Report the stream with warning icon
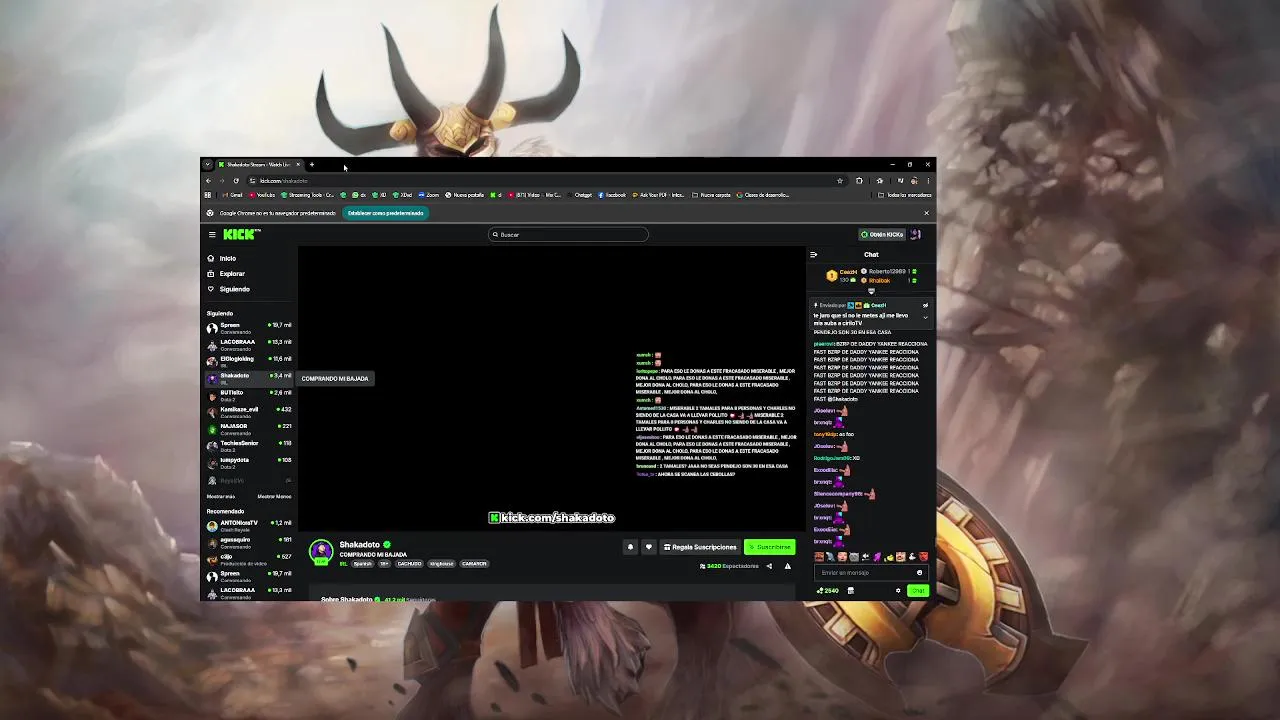 pyautogui.click(x=787, y=566)
